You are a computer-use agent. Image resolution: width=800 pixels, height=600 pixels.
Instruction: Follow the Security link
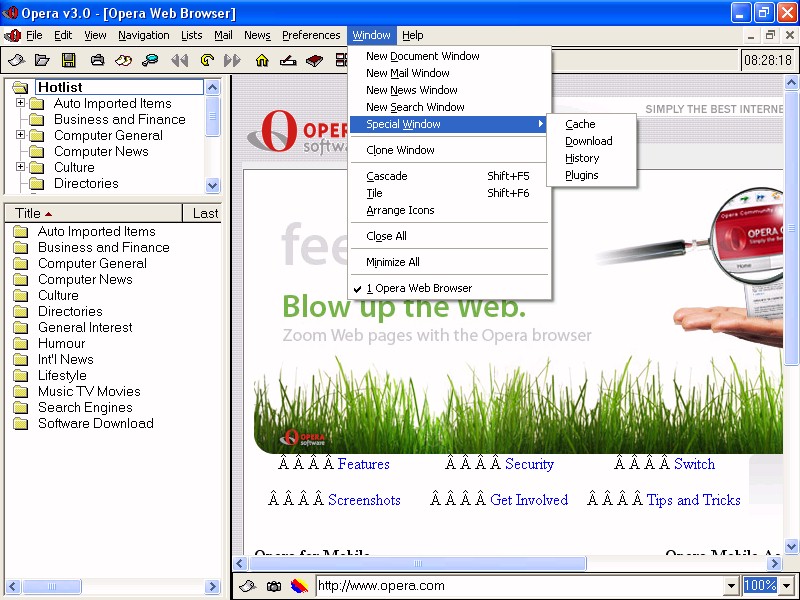529,464
